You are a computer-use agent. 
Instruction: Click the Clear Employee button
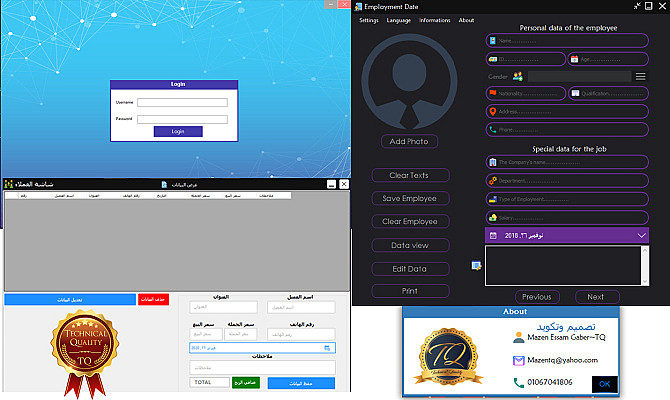coord(410,221)
